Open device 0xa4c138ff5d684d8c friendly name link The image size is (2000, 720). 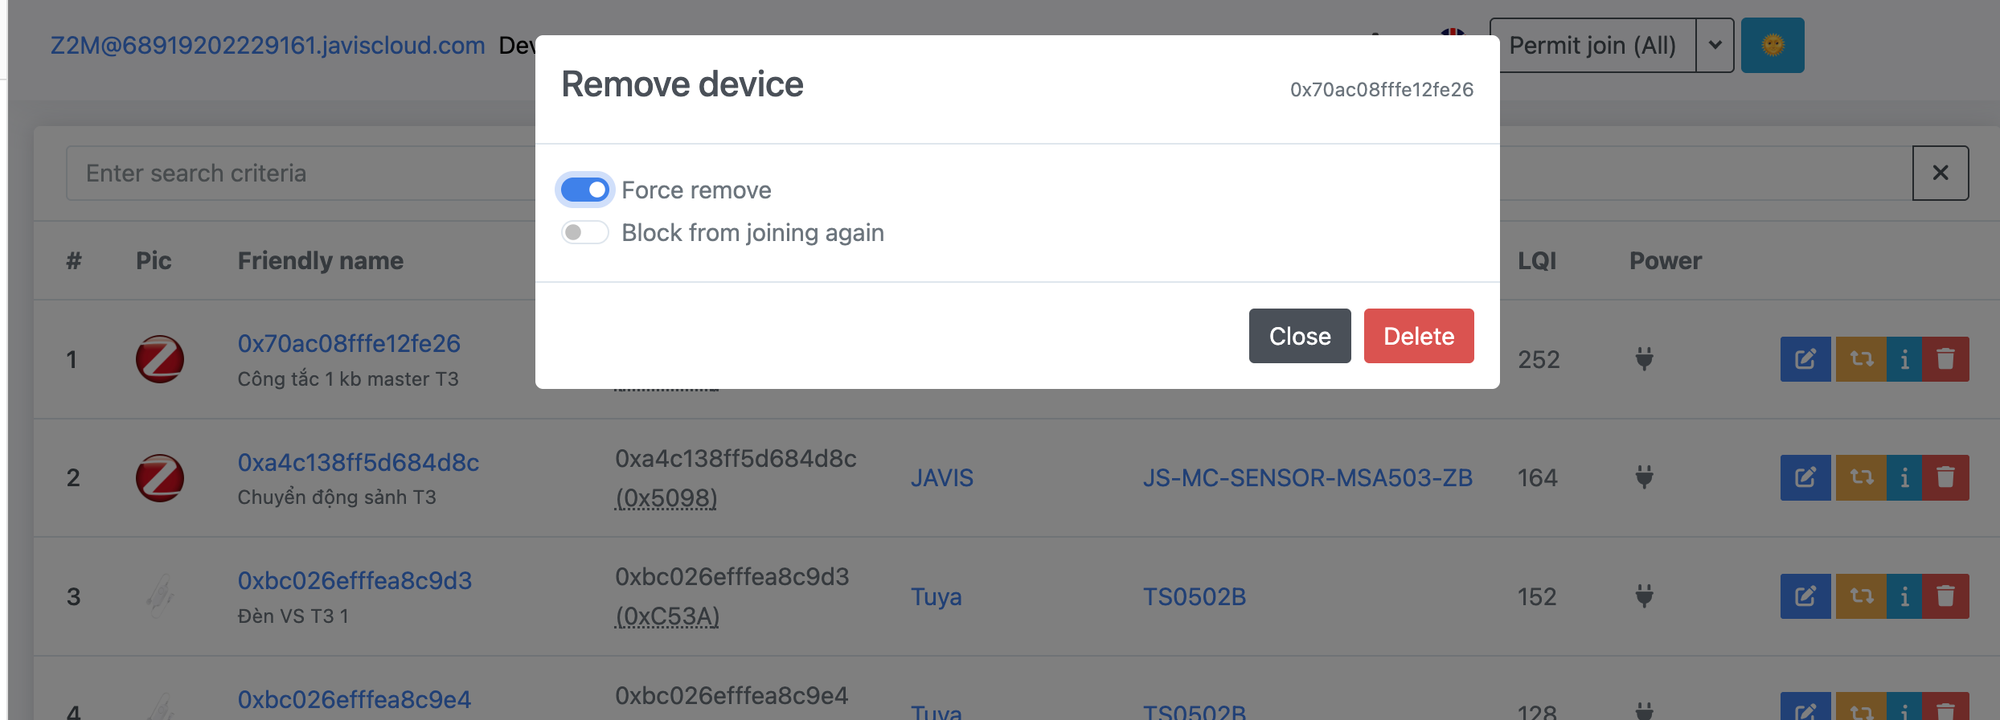pyautogui.click(x=358, y=462)
